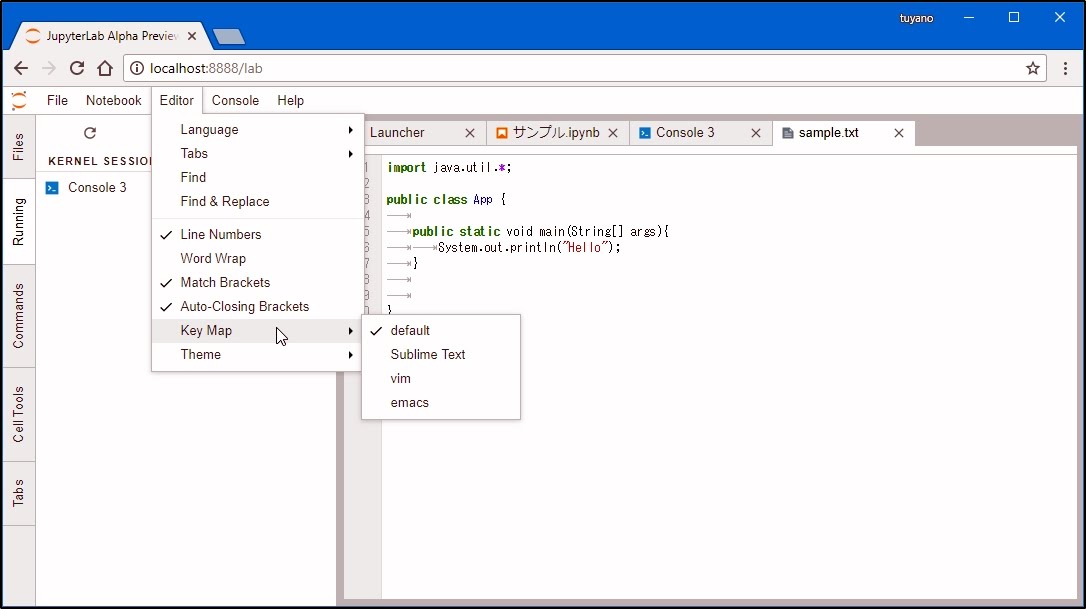
Task: Reload the page with browser refresh button
Action: click(x=77, y=69)
